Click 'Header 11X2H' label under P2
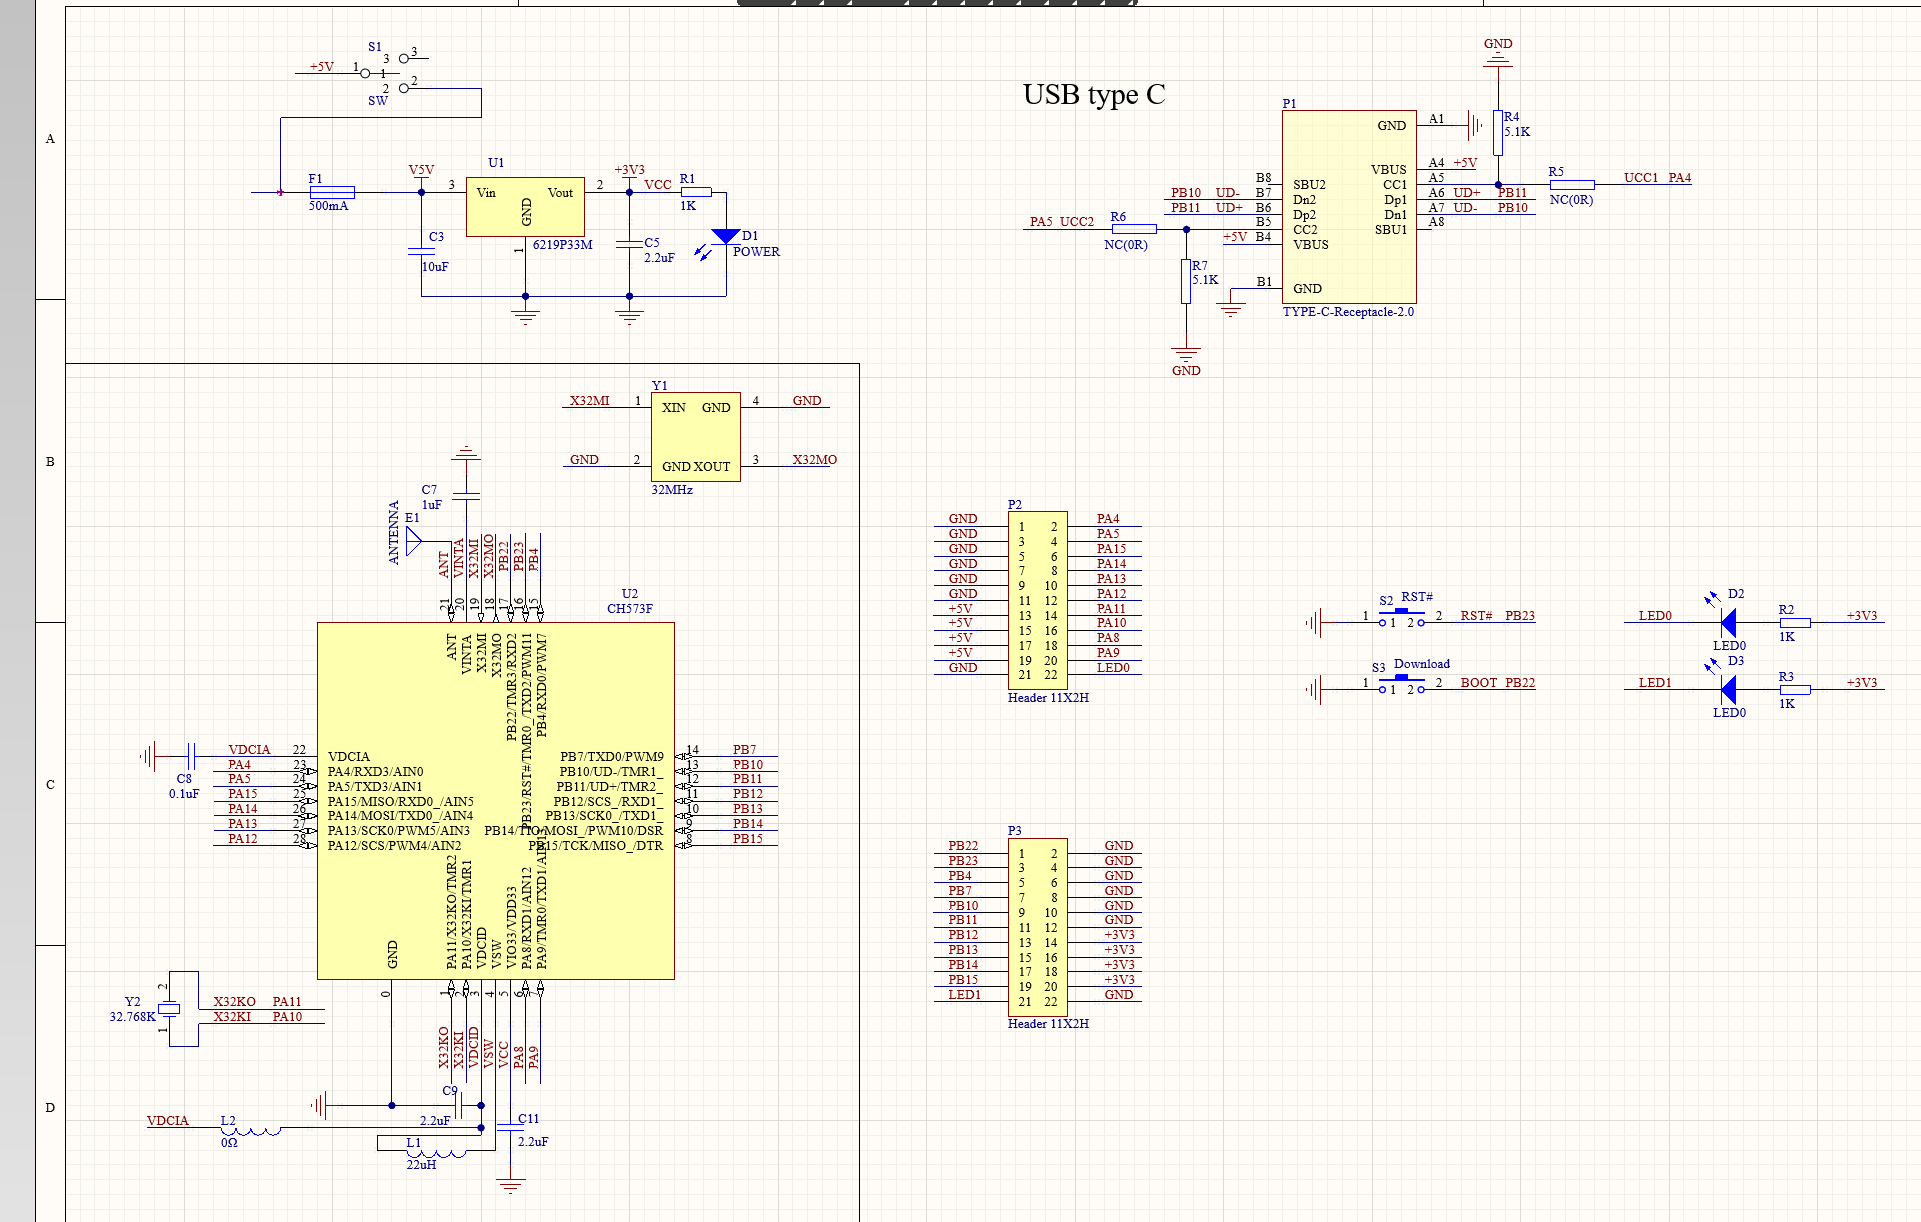 coord(1048,698)
